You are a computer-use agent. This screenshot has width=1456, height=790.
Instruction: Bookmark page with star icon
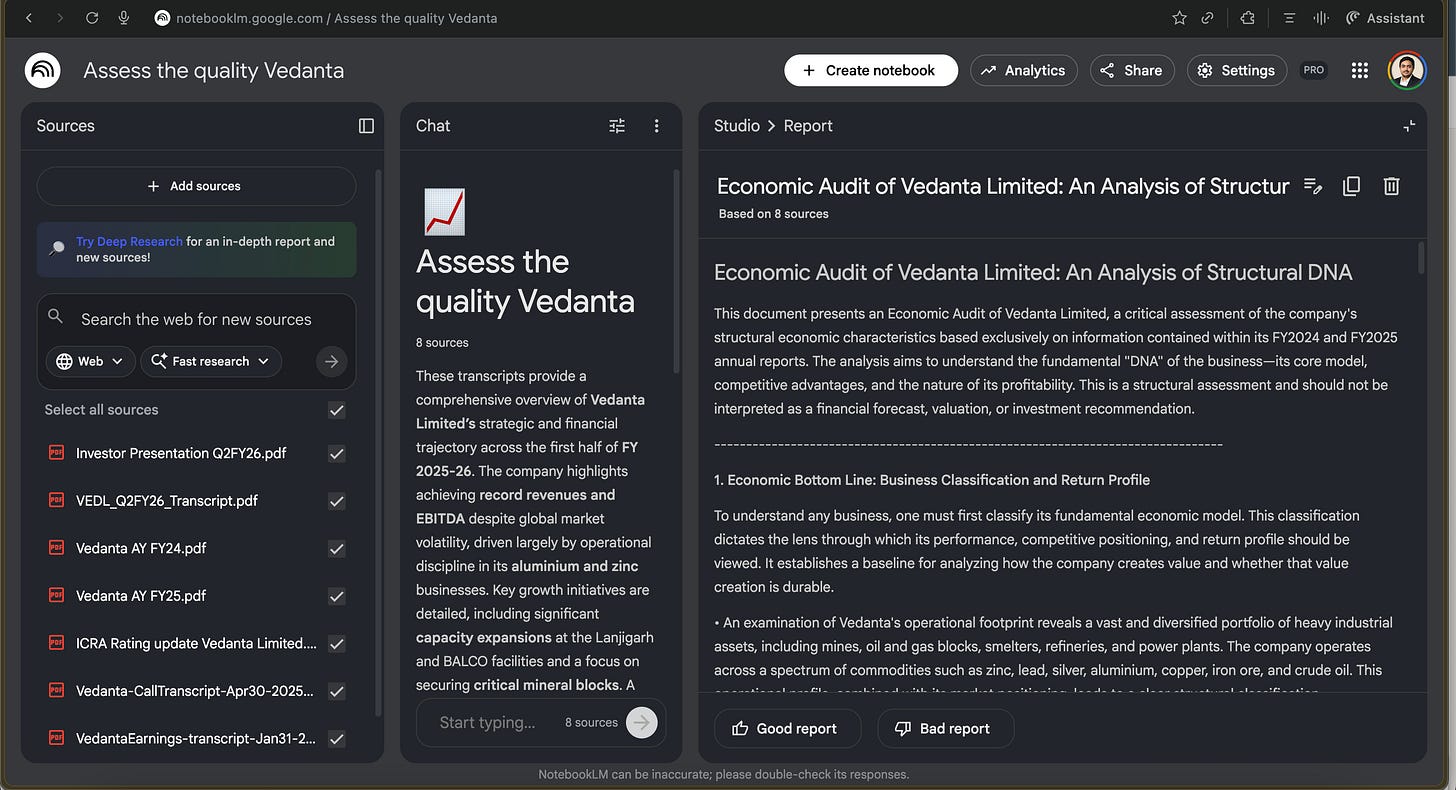click(x=1179, y=18)
